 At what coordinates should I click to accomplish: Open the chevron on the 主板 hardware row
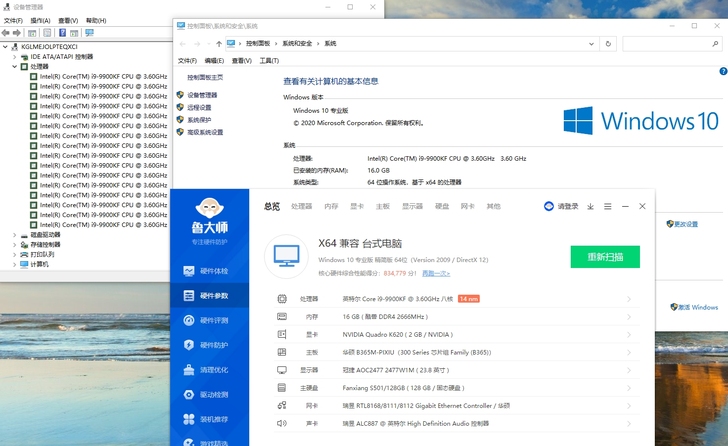click(x=629, y=353)
